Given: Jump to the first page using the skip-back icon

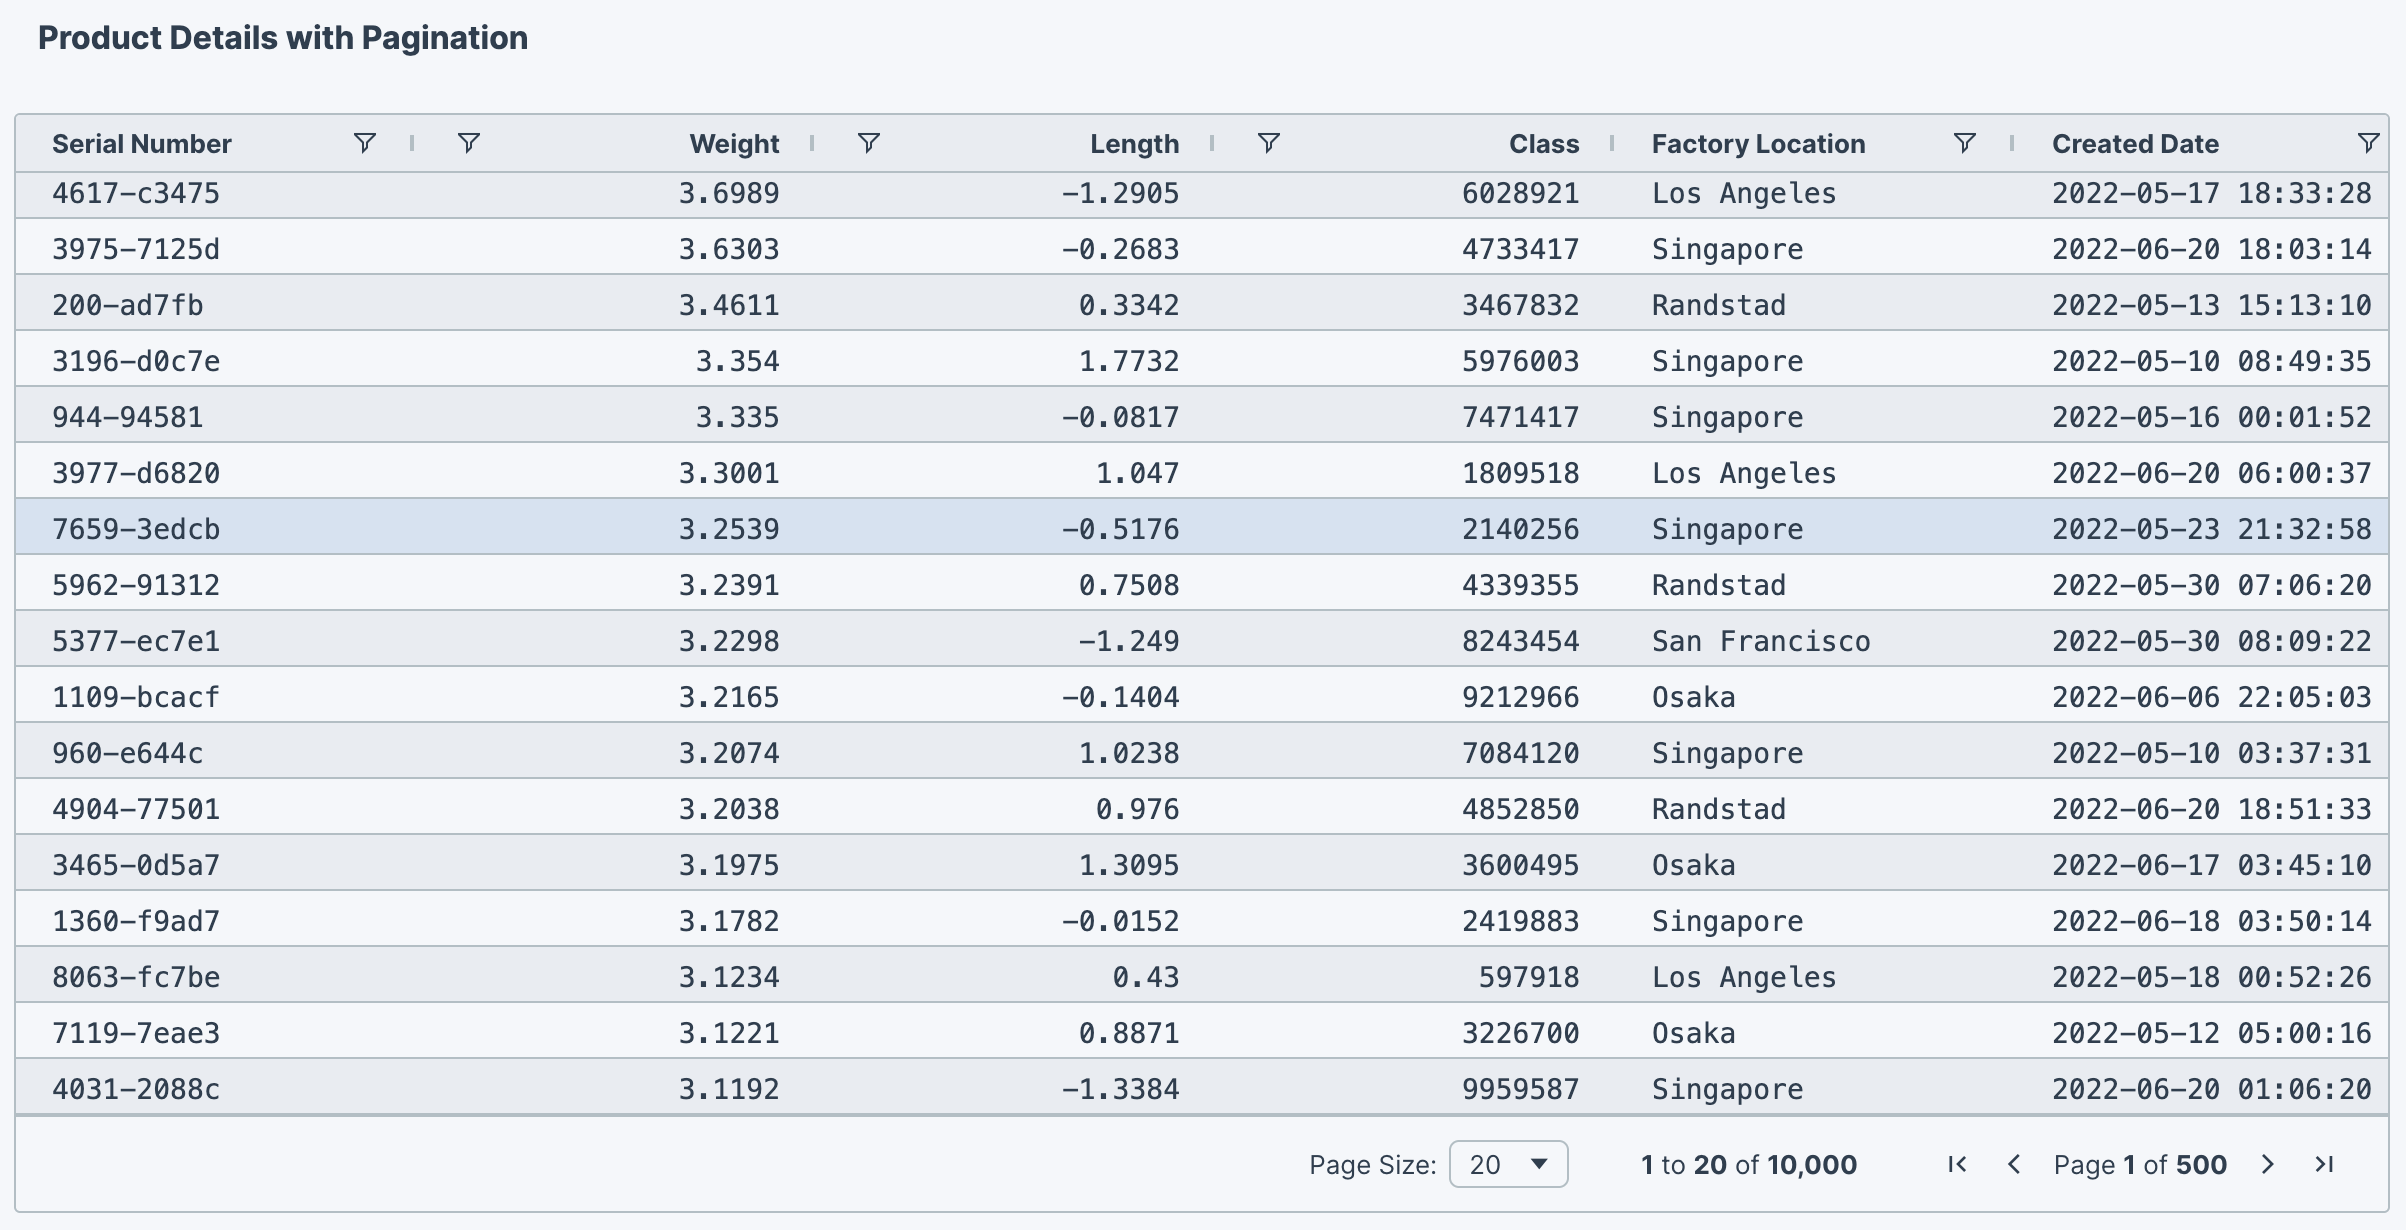Looking at the screenshot, I should point(1957,1164).
